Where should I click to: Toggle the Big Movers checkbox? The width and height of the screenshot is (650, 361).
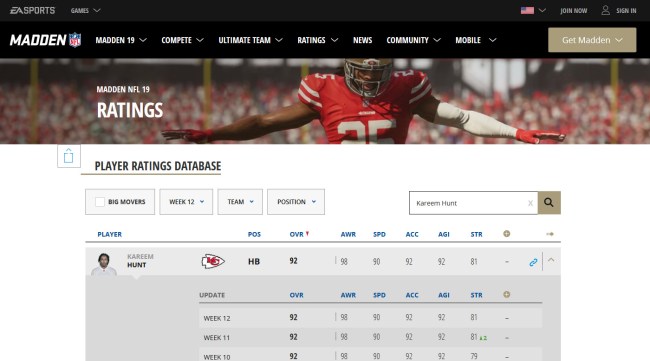100,202
